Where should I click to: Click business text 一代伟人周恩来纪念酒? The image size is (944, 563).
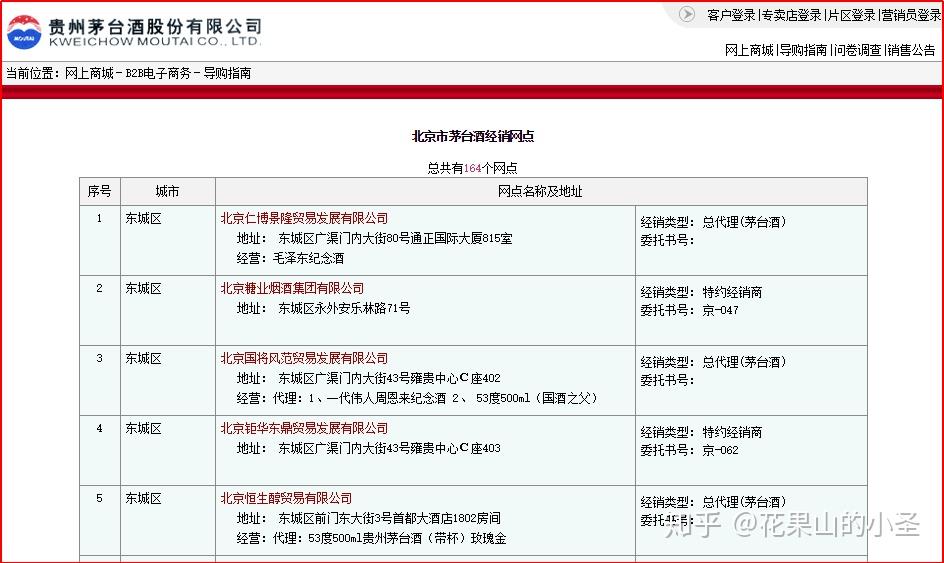[386, 398]
